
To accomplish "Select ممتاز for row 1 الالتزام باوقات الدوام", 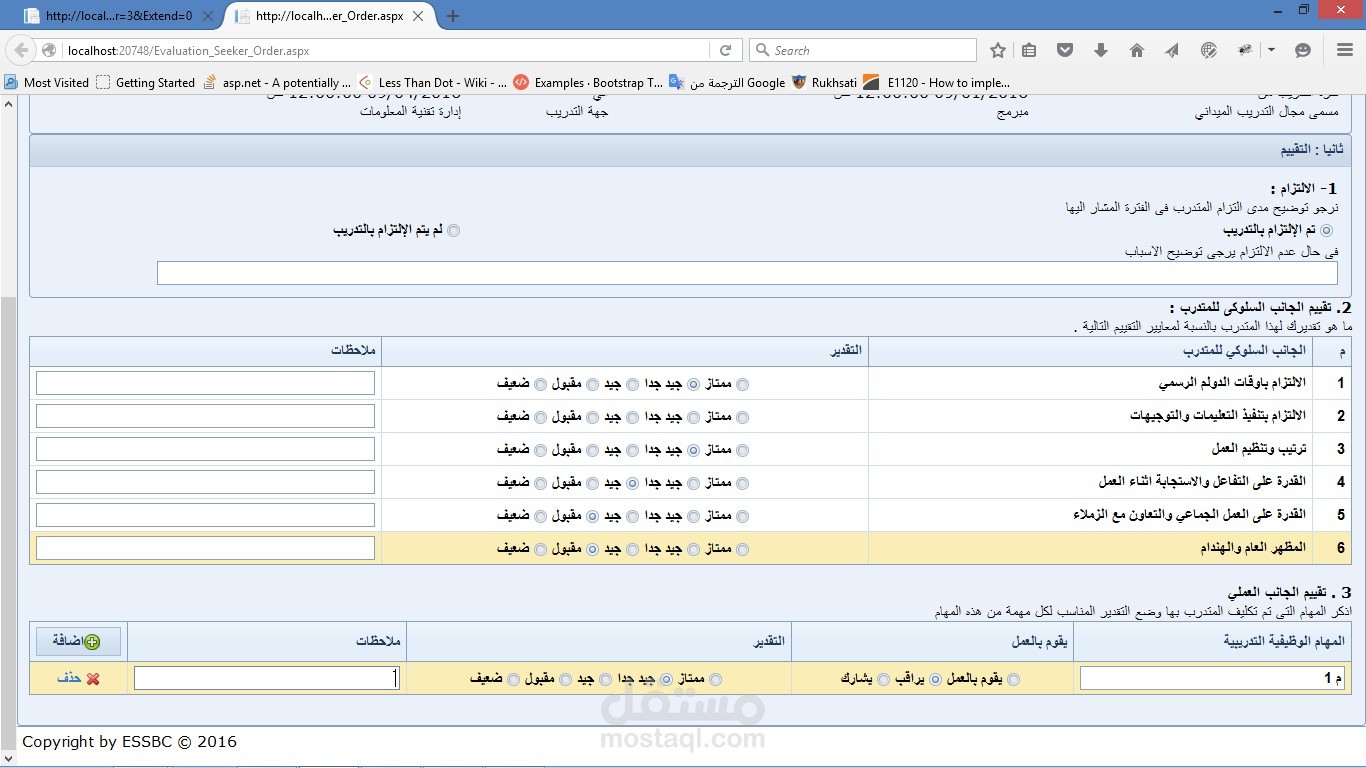I will point(742,384).
